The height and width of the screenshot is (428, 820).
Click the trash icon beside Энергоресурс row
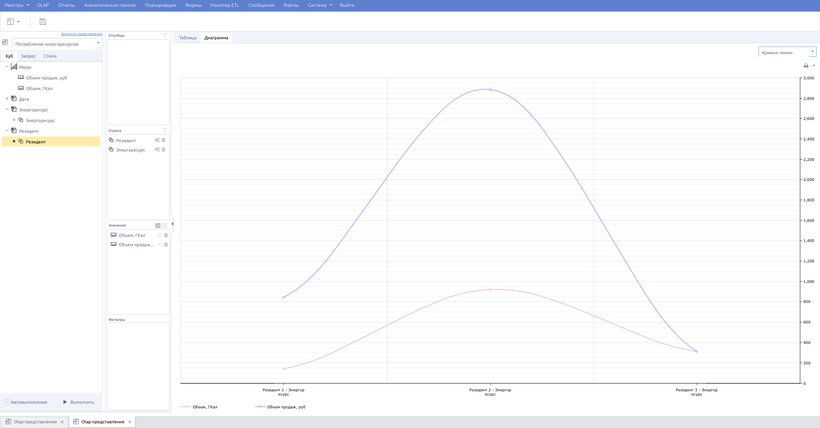[x=164, y=150]
